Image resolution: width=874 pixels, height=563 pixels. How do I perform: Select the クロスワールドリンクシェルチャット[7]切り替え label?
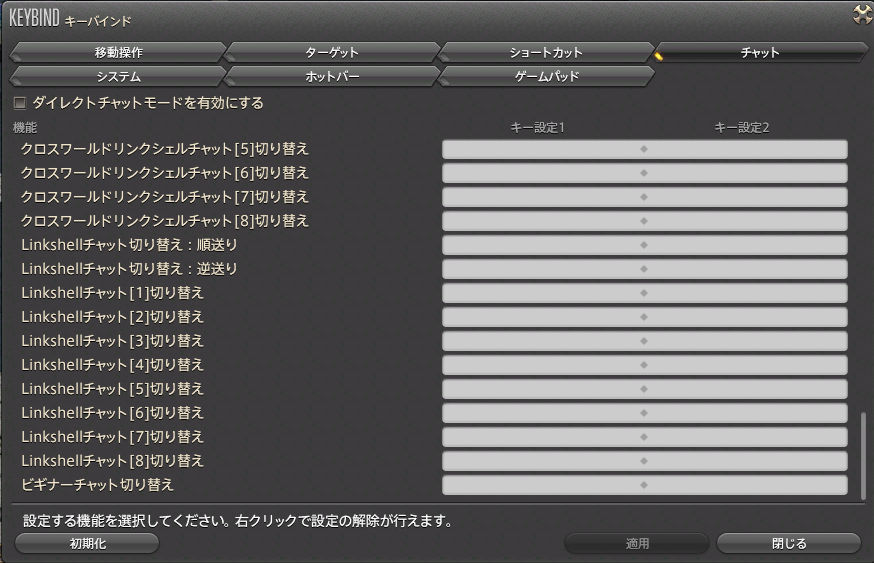(x=164, y=197)
